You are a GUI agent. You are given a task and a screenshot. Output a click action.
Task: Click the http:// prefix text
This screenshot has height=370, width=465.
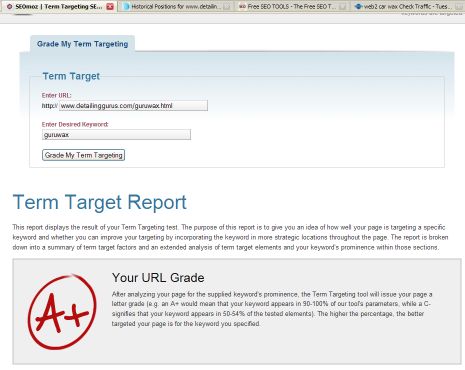50,106
